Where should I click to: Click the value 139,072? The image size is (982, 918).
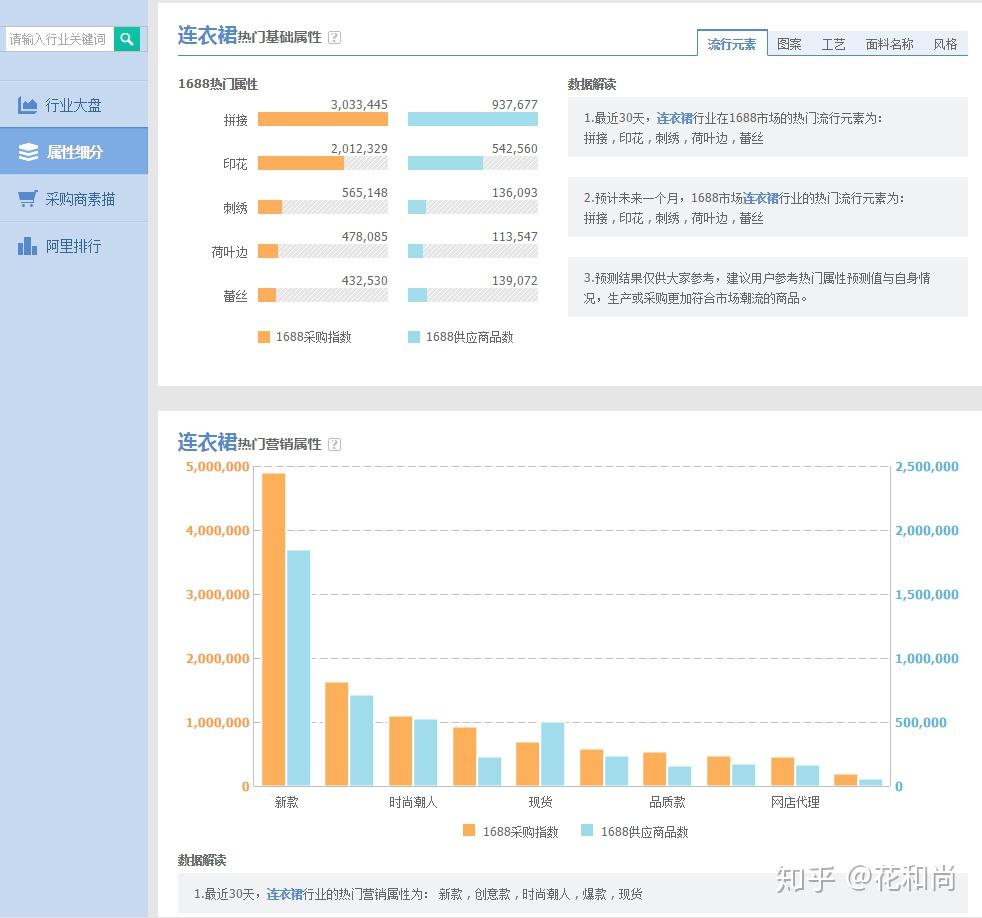[514, 281]
